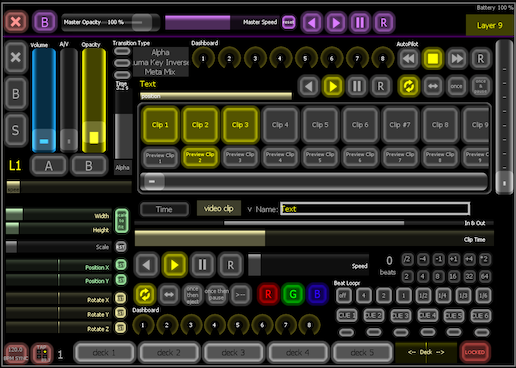Click the red X composition clear button
This screenshot has height=368, width=516.
click(16, 22)
